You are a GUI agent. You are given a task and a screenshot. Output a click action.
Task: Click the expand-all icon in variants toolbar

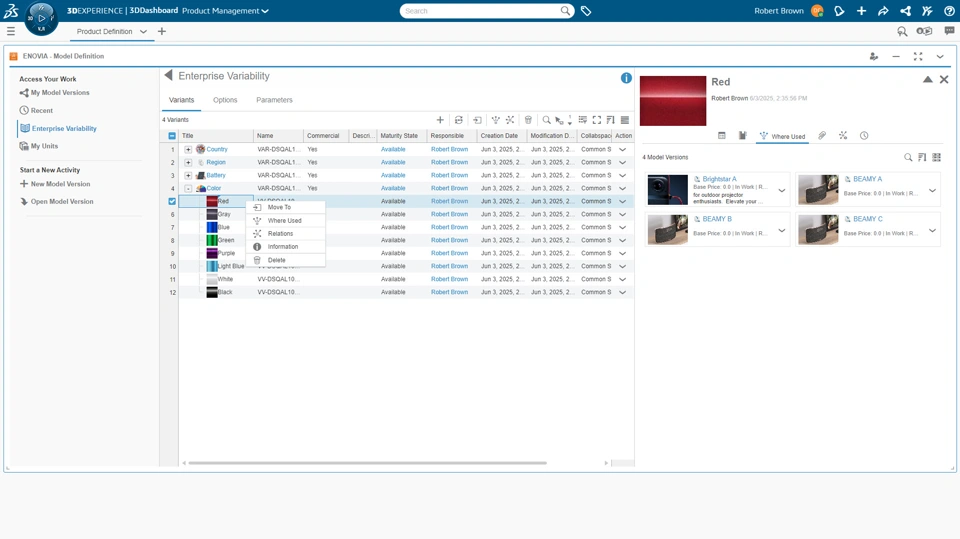582,120
